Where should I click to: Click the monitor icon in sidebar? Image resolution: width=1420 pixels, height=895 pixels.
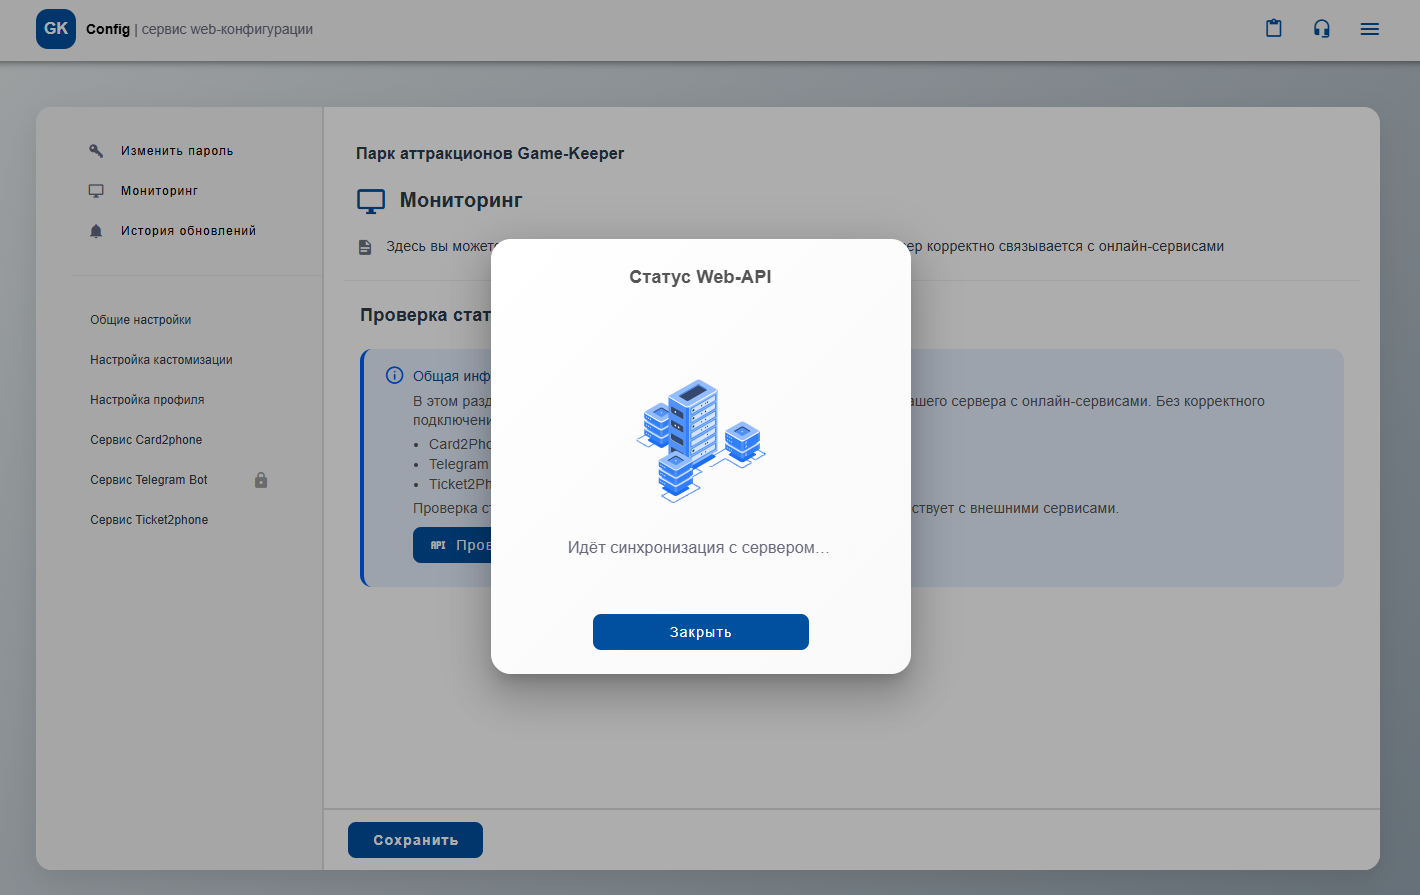[96, 191]
